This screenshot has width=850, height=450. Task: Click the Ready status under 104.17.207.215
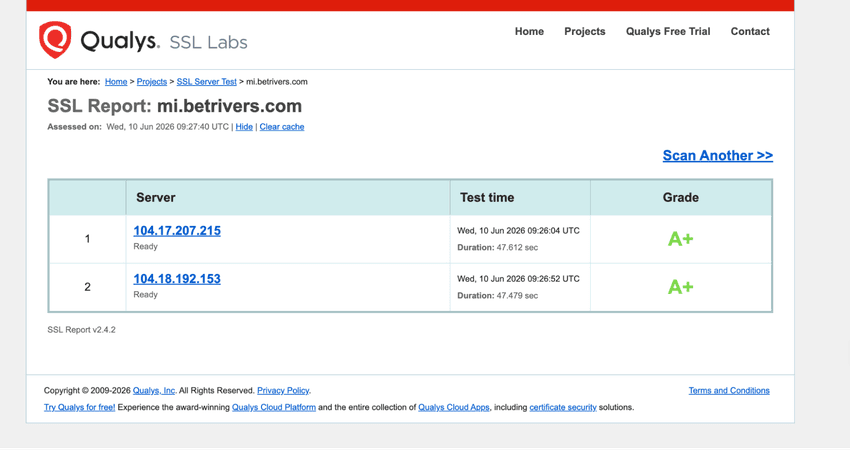(x=145, y=247)
